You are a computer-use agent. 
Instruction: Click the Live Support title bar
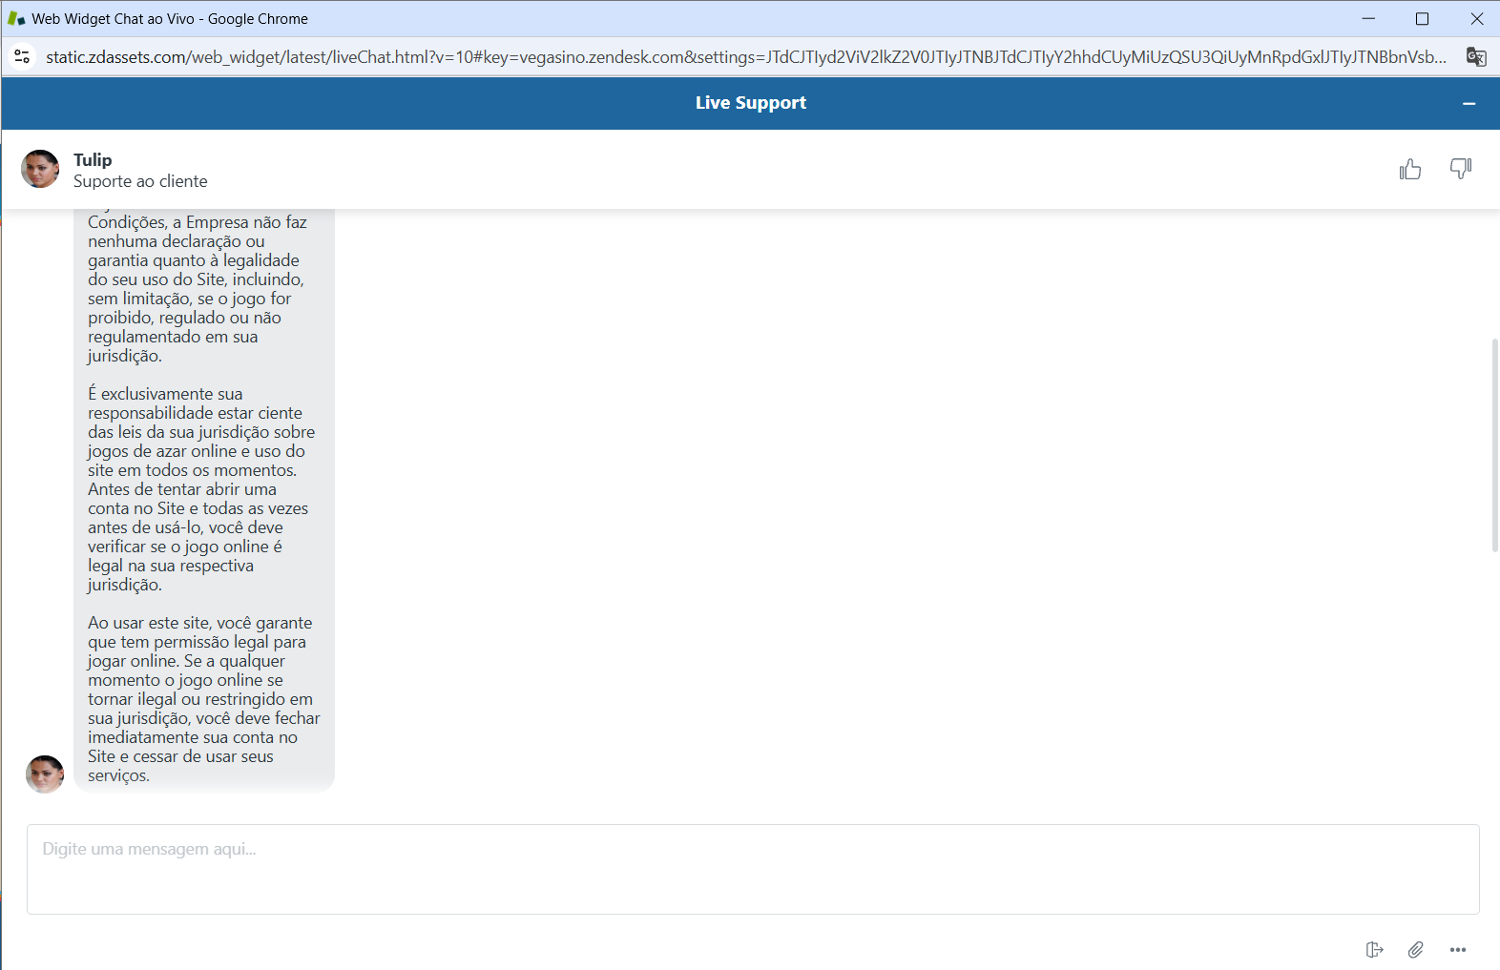[750, 103]
